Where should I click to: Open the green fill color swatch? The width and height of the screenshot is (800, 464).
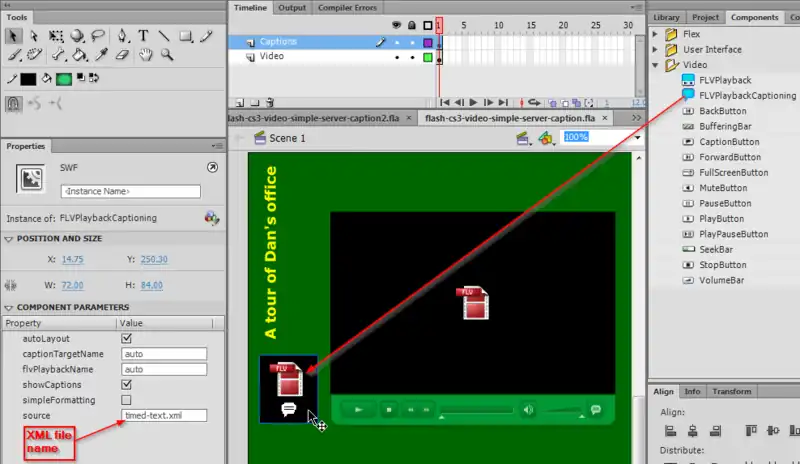point(64,78)
